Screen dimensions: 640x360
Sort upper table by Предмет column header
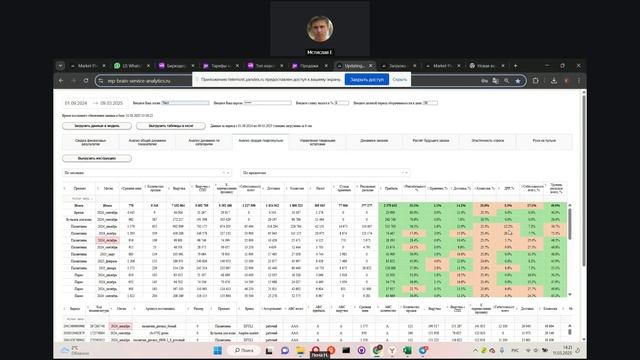80,189
